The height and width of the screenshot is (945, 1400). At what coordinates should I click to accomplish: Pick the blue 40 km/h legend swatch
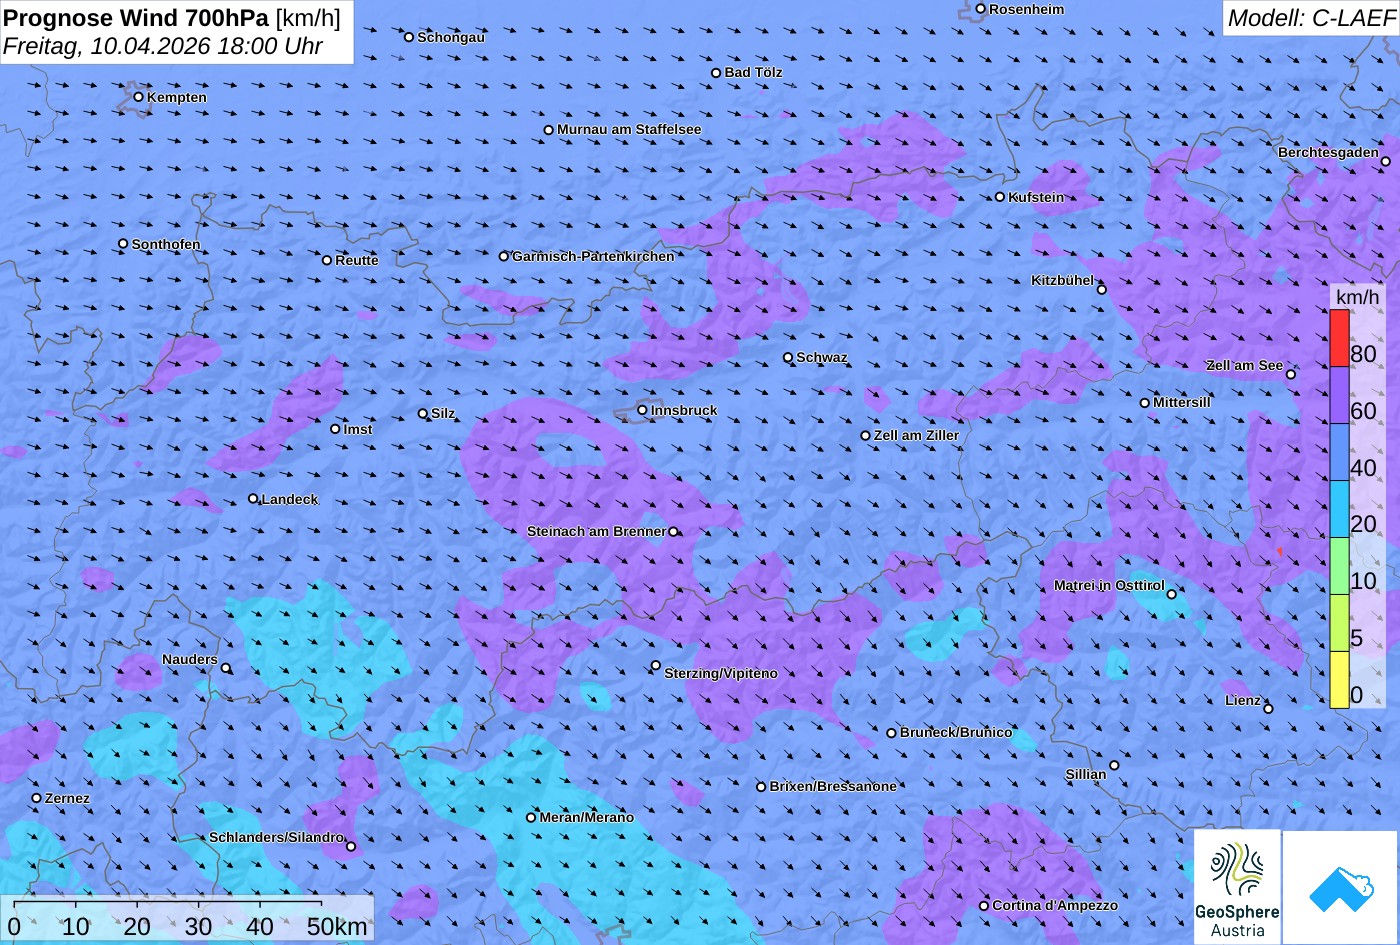1339,453
